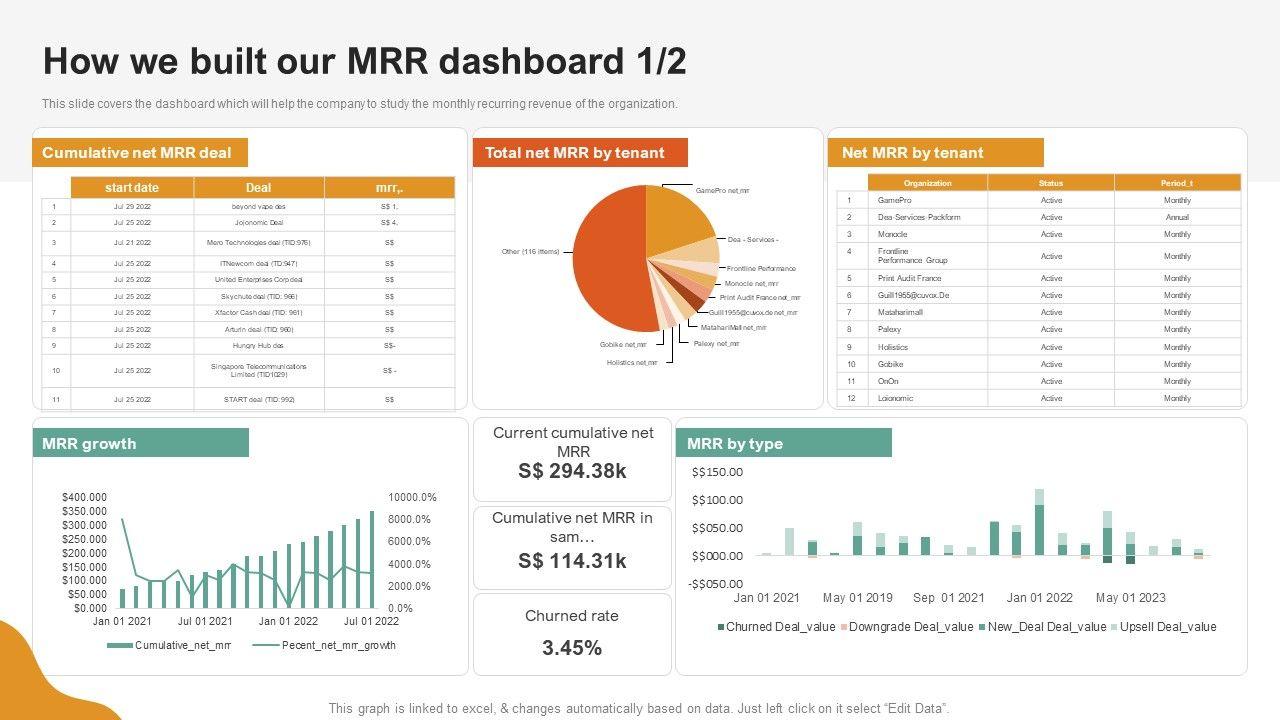Select the subtitle sentence about monthly recurring revenue
1280x720 pixels.
(x=360, y=104)
